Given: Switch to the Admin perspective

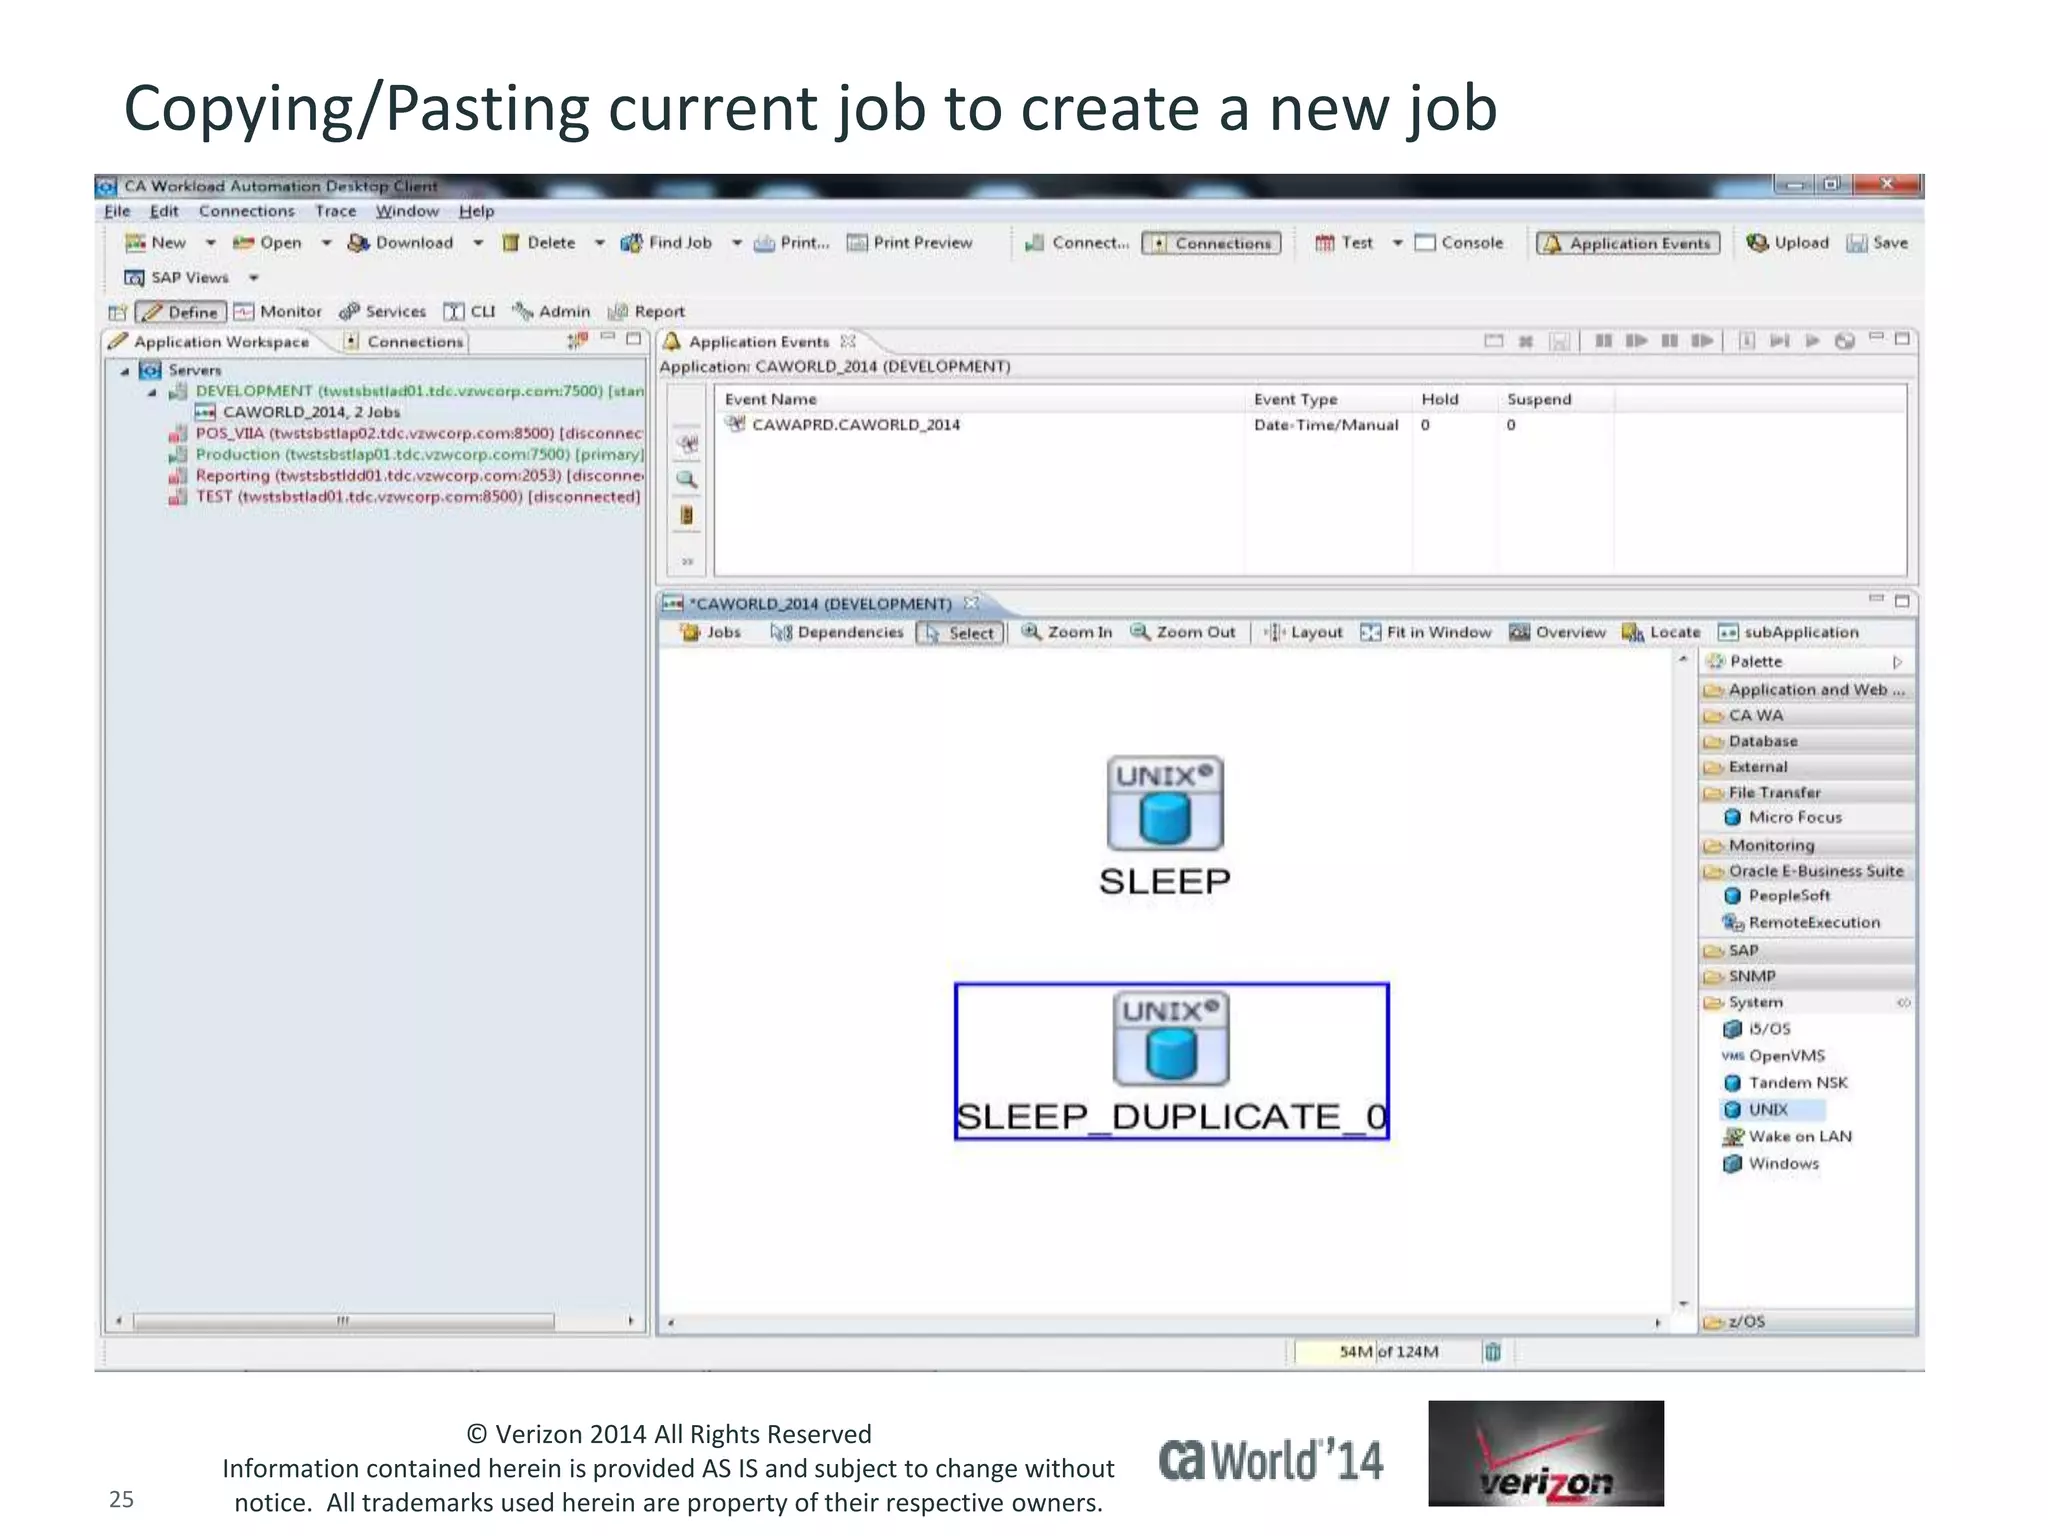Looking at the screenshot, I should coord(551,312).
